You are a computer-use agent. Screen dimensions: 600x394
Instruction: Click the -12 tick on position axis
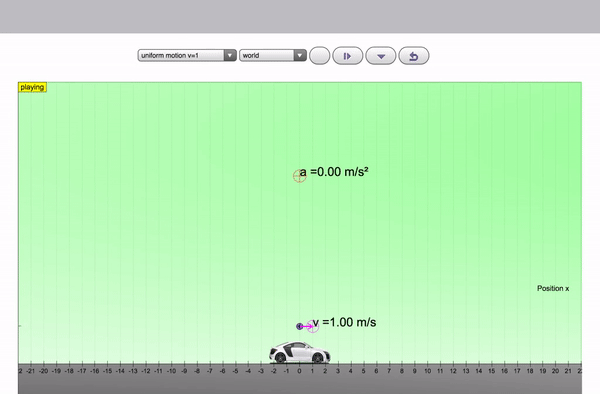[145, 371]
